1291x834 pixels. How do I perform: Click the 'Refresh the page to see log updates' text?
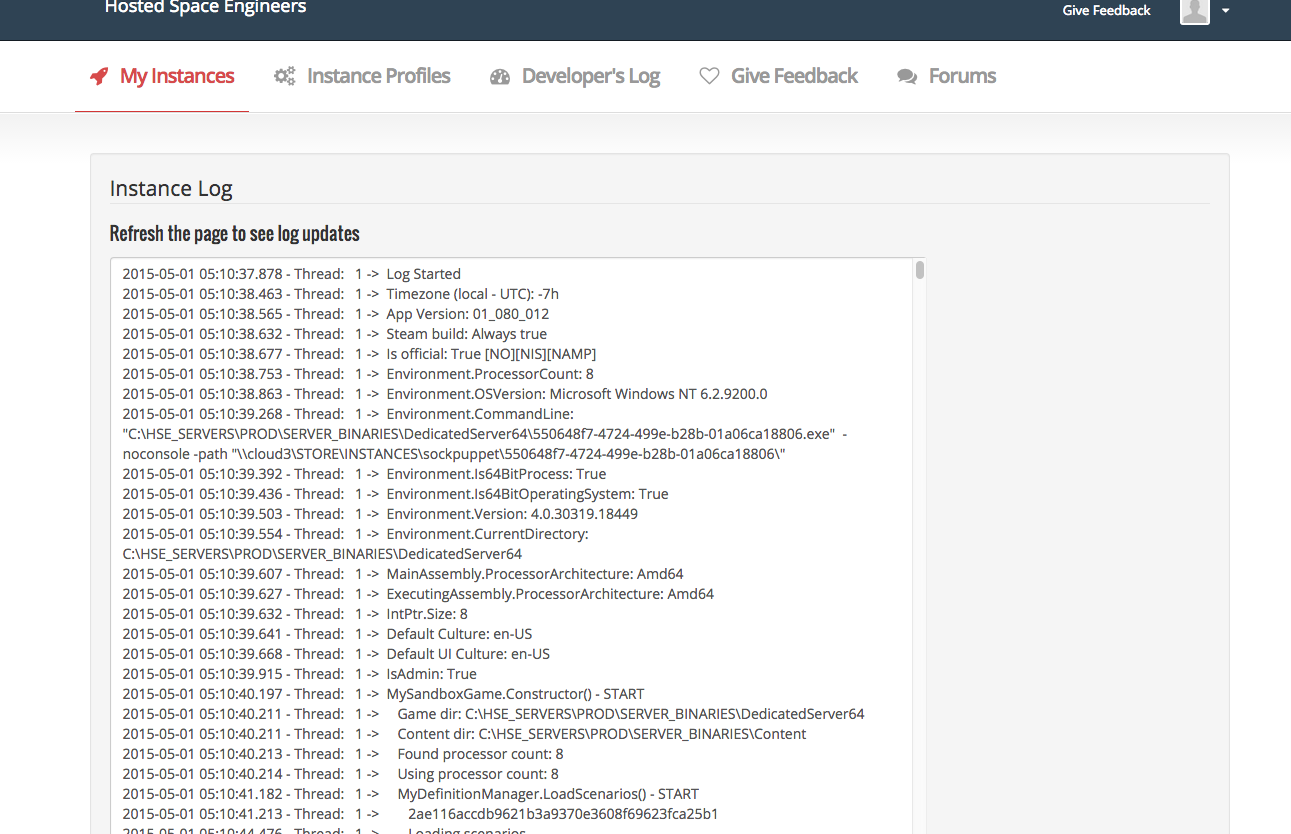tap(234, 233)
